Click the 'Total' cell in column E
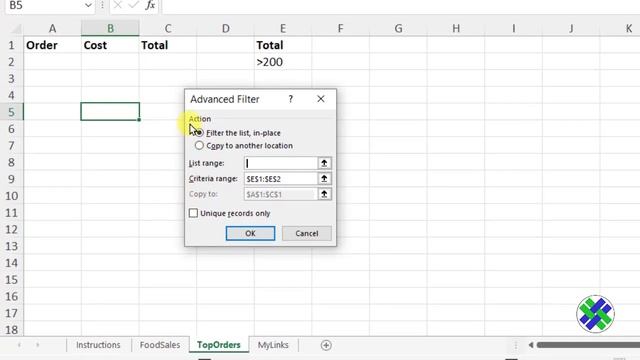Viewport: 640px width, 360px height. point(283,45)
